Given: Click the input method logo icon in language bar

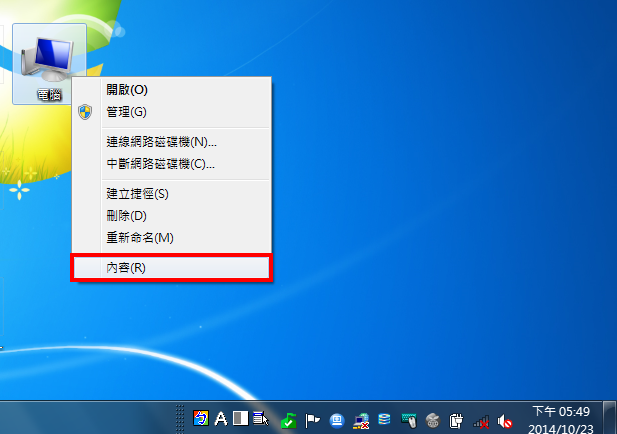Looking at the screenshot, I should click(200, 419).
